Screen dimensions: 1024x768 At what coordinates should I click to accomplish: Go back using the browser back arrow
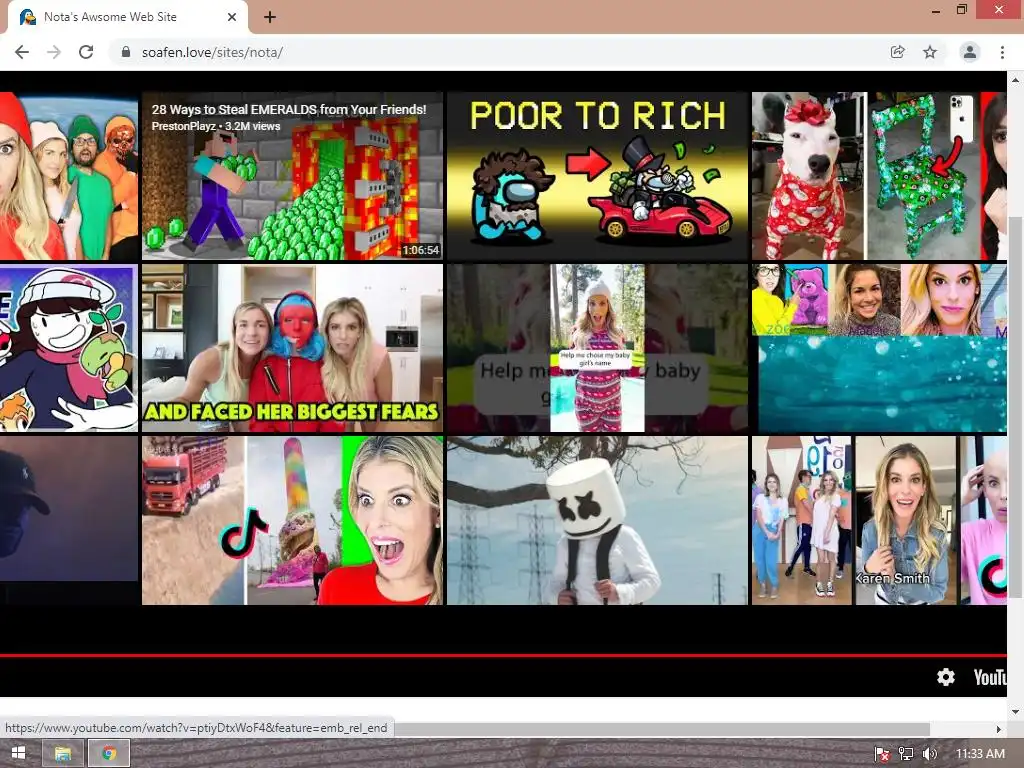(x=22, y=52)
